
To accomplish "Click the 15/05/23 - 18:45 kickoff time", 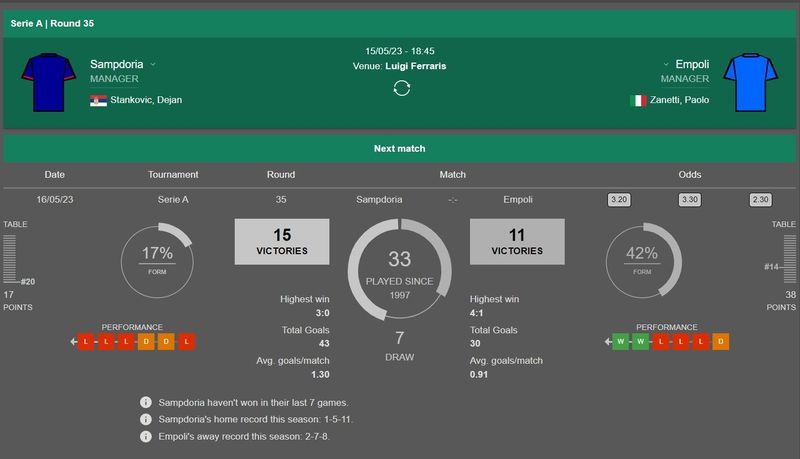I will click(400, 51).
